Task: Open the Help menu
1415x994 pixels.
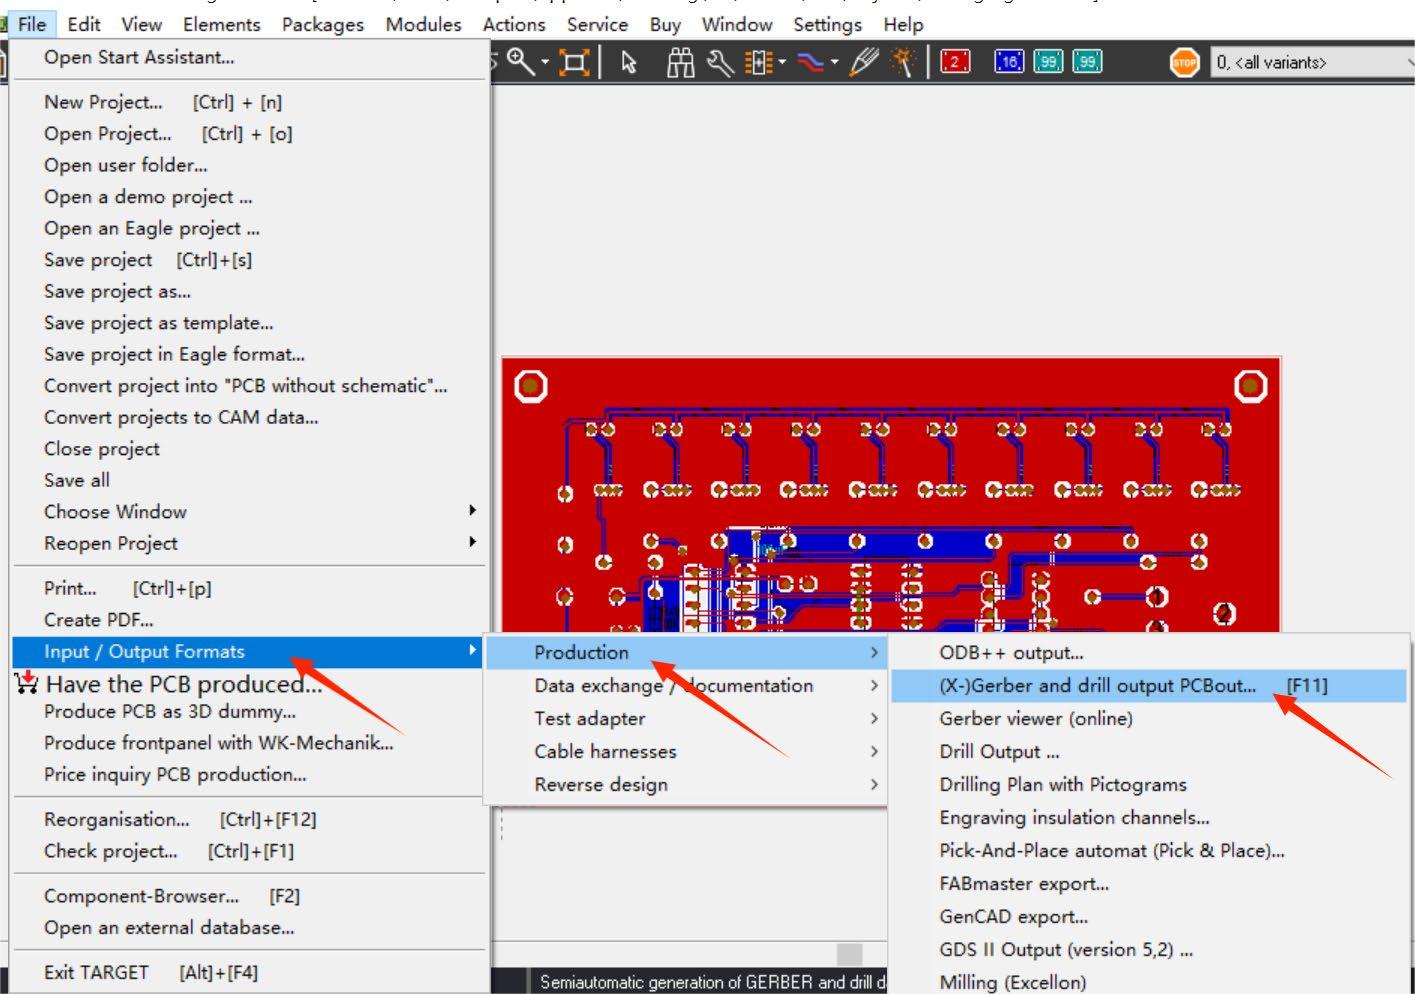Action: point(903,24)
